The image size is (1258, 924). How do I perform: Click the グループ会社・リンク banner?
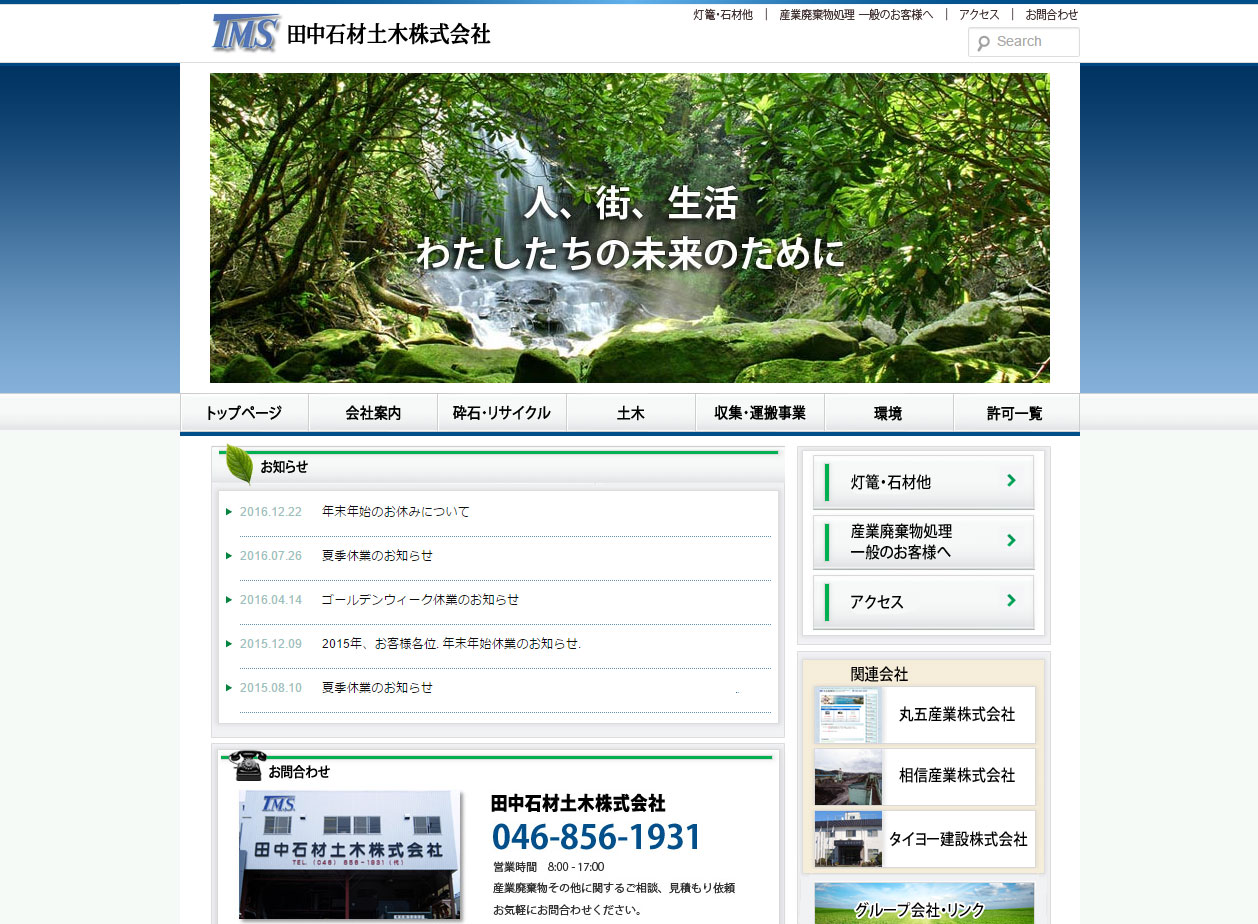coord(924,903)
